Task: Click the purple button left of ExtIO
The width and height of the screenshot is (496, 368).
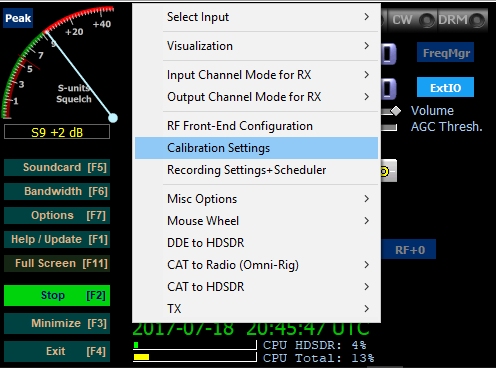Action: [388, 89]
